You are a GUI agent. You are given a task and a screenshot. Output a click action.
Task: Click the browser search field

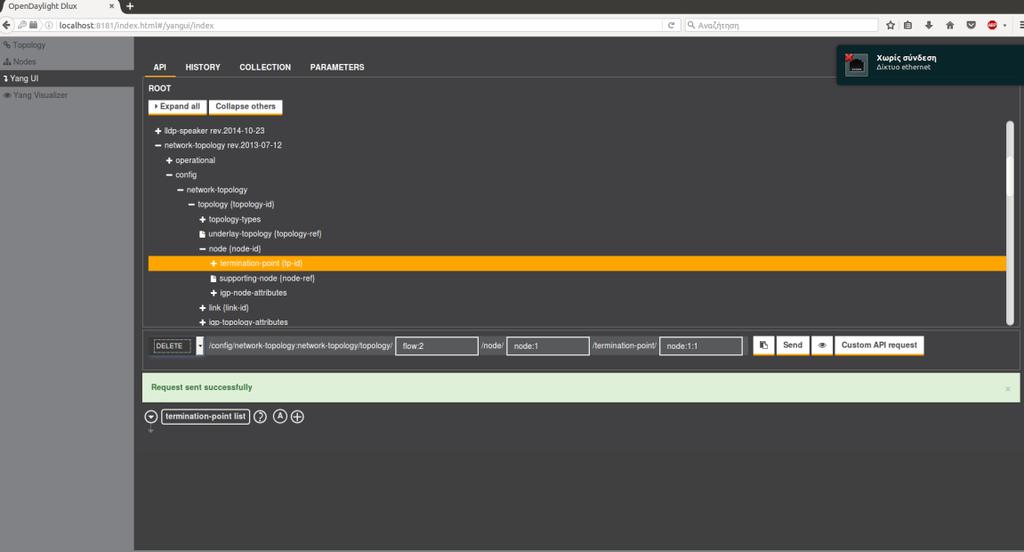[781, 25]
